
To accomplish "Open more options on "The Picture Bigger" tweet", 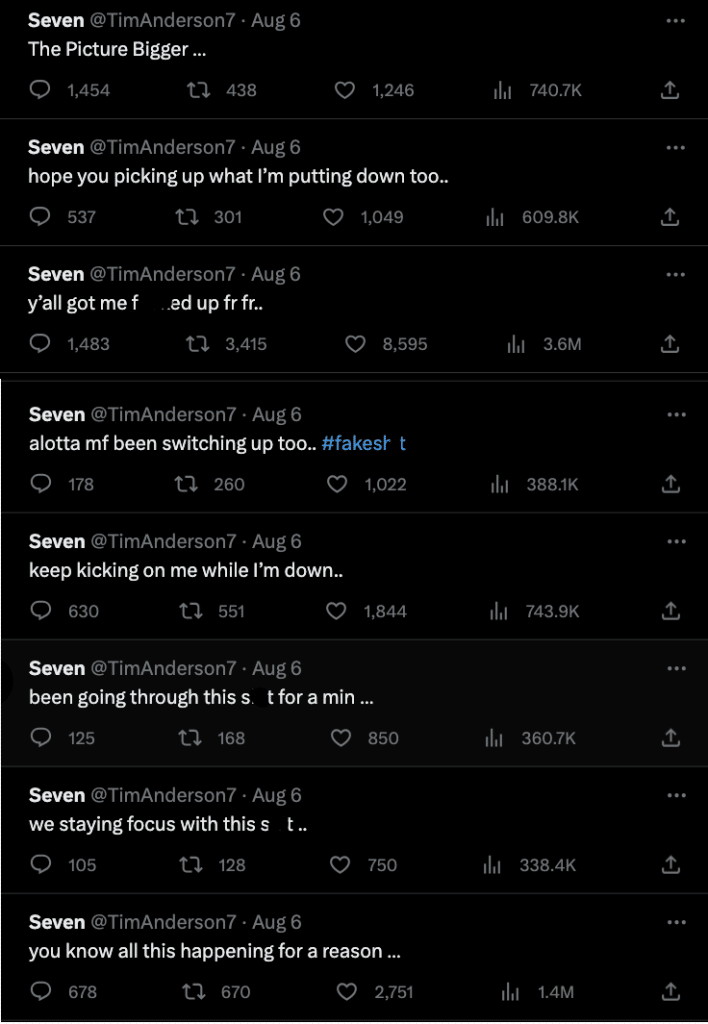I will (676, 20).
